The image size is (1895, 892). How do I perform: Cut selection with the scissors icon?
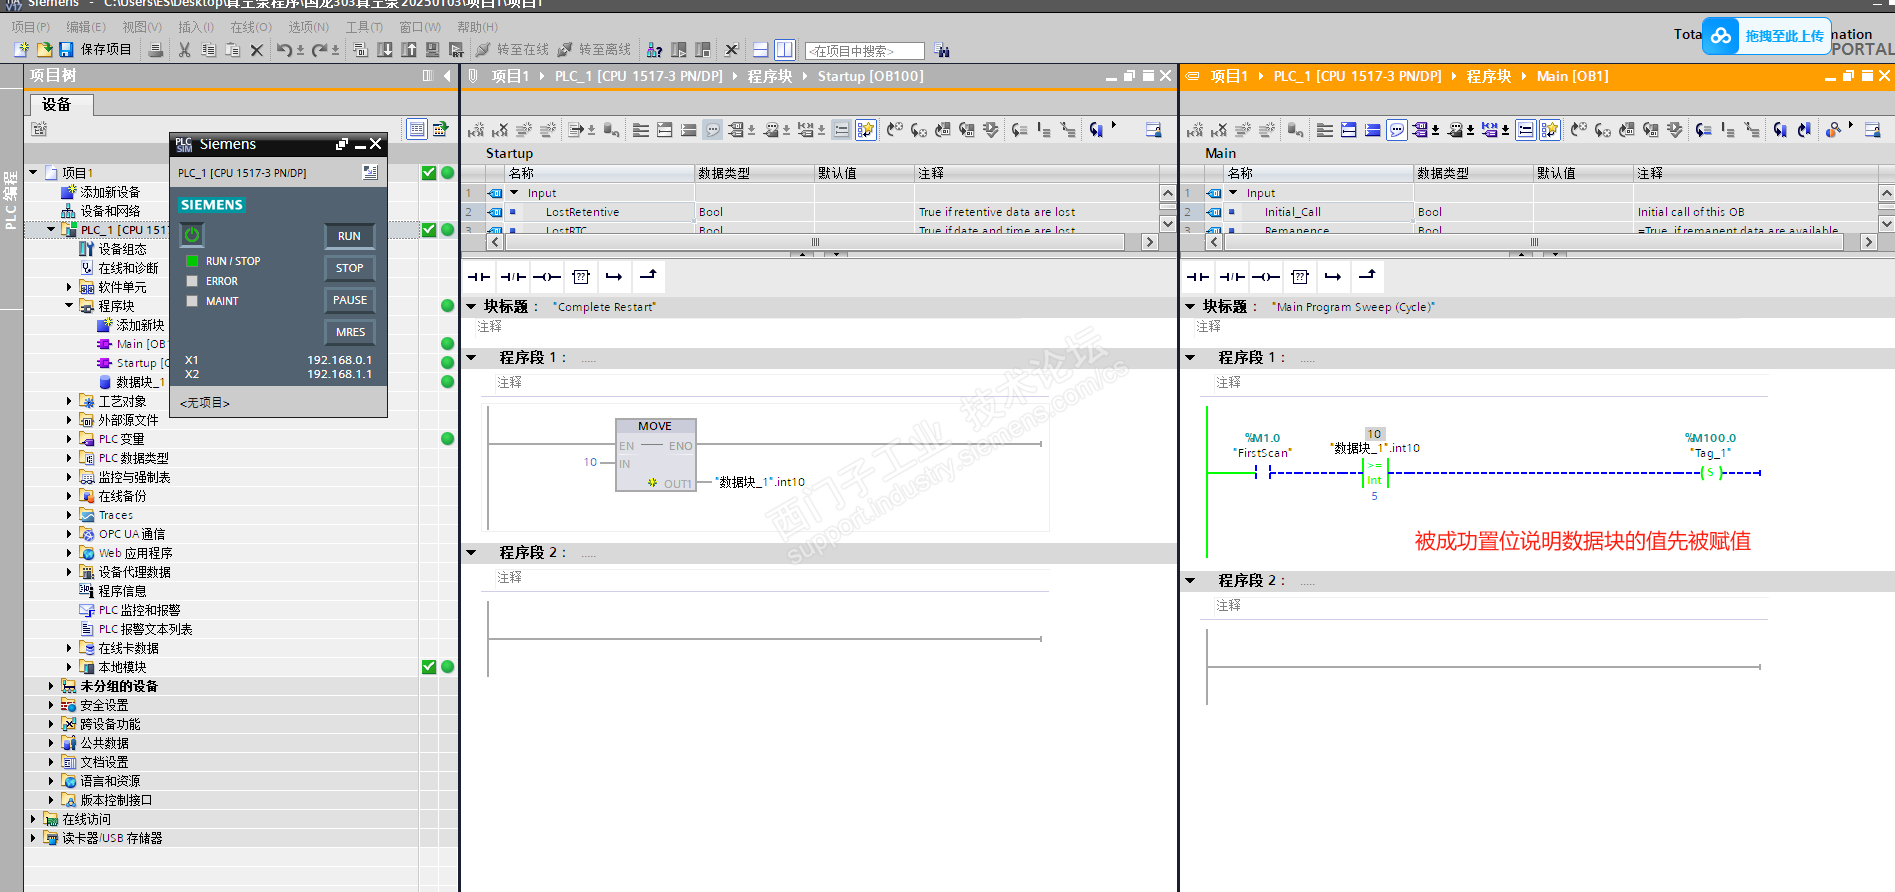(x=184, y=50)
